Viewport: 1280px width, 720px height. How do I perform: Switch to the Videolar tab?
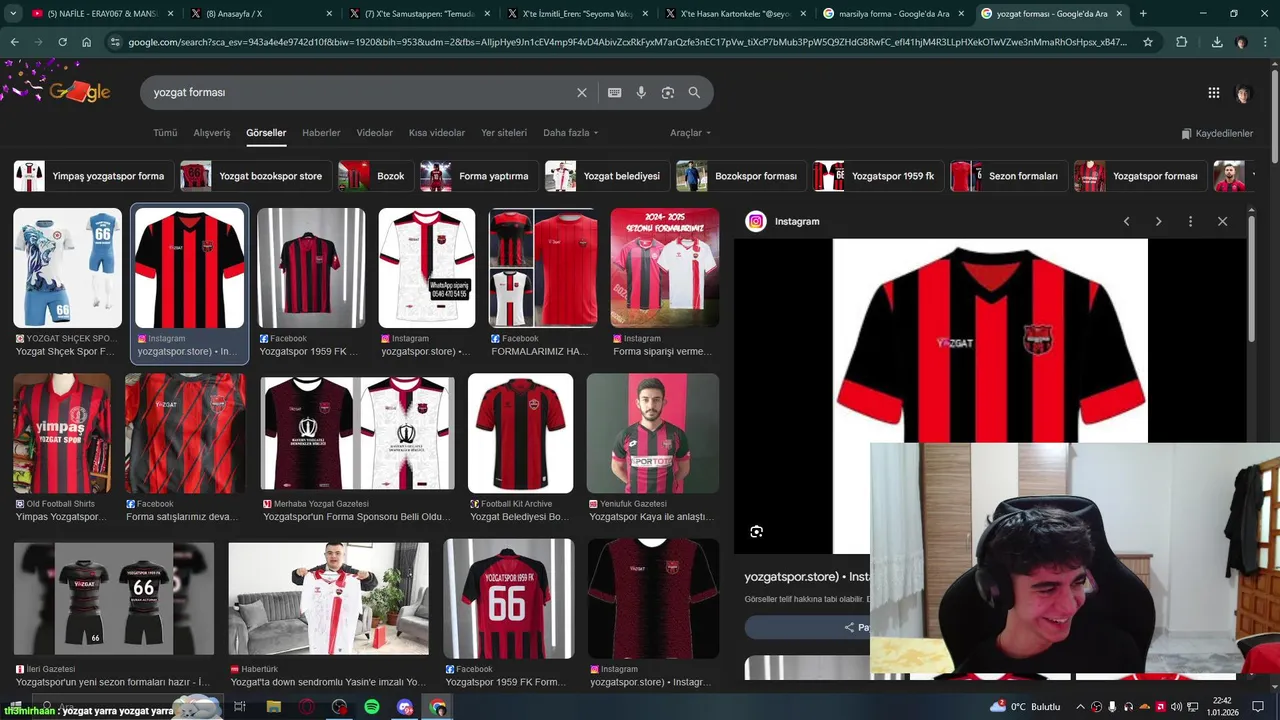(x=375, y=133)
